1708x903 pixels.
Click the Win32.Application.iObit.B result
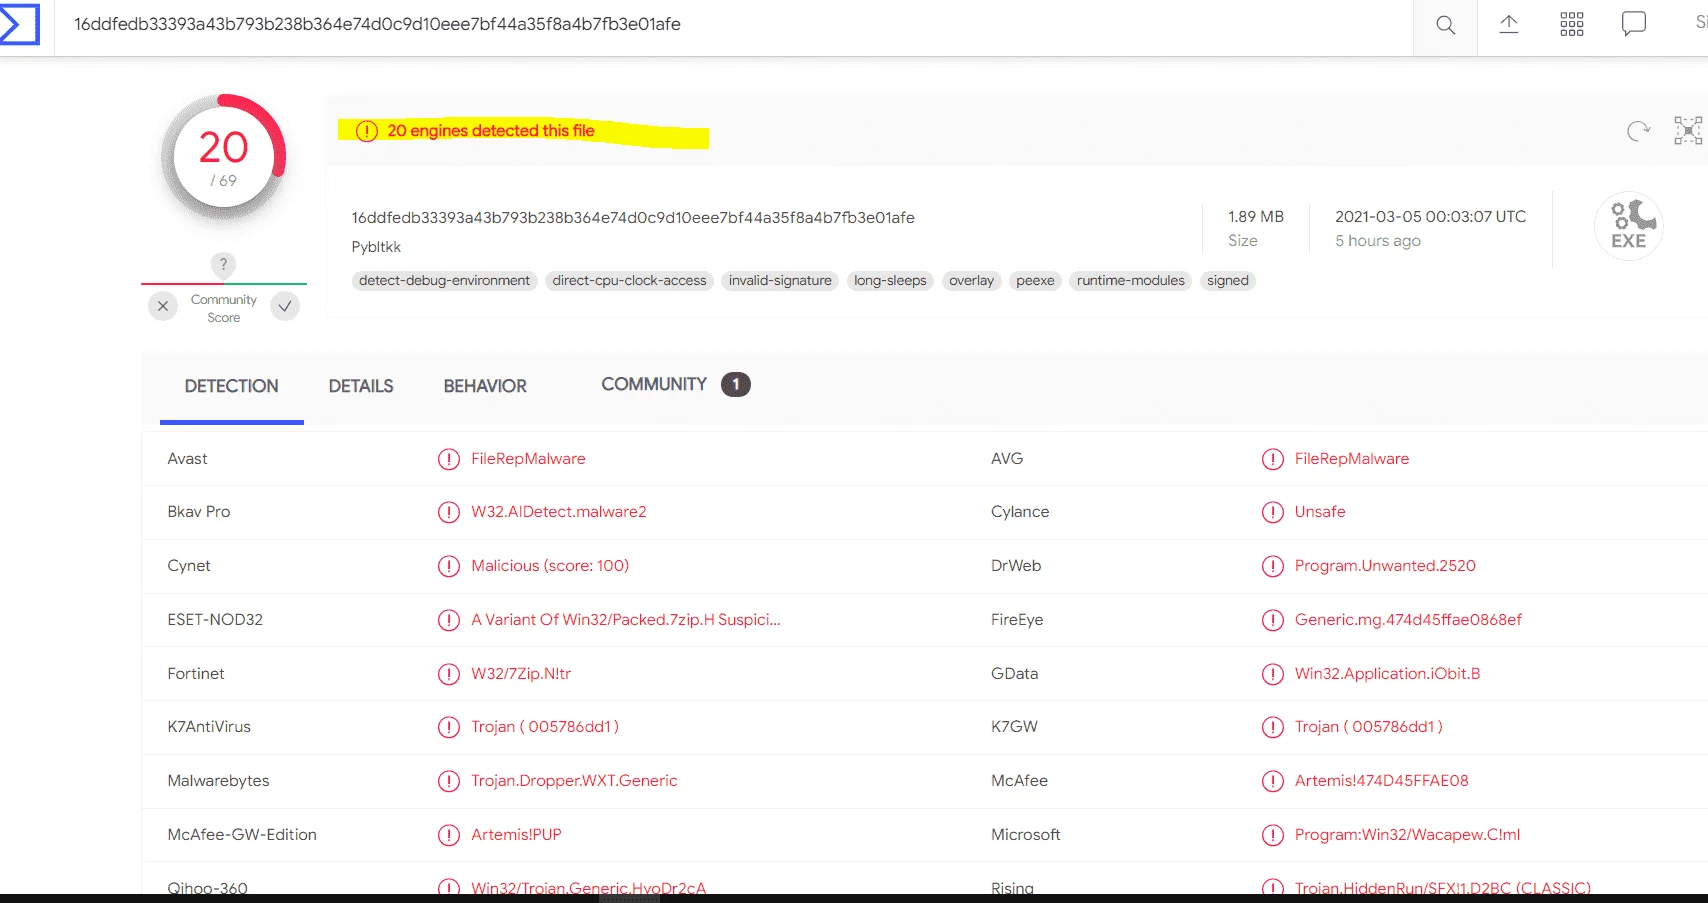tap(1387, 674)
